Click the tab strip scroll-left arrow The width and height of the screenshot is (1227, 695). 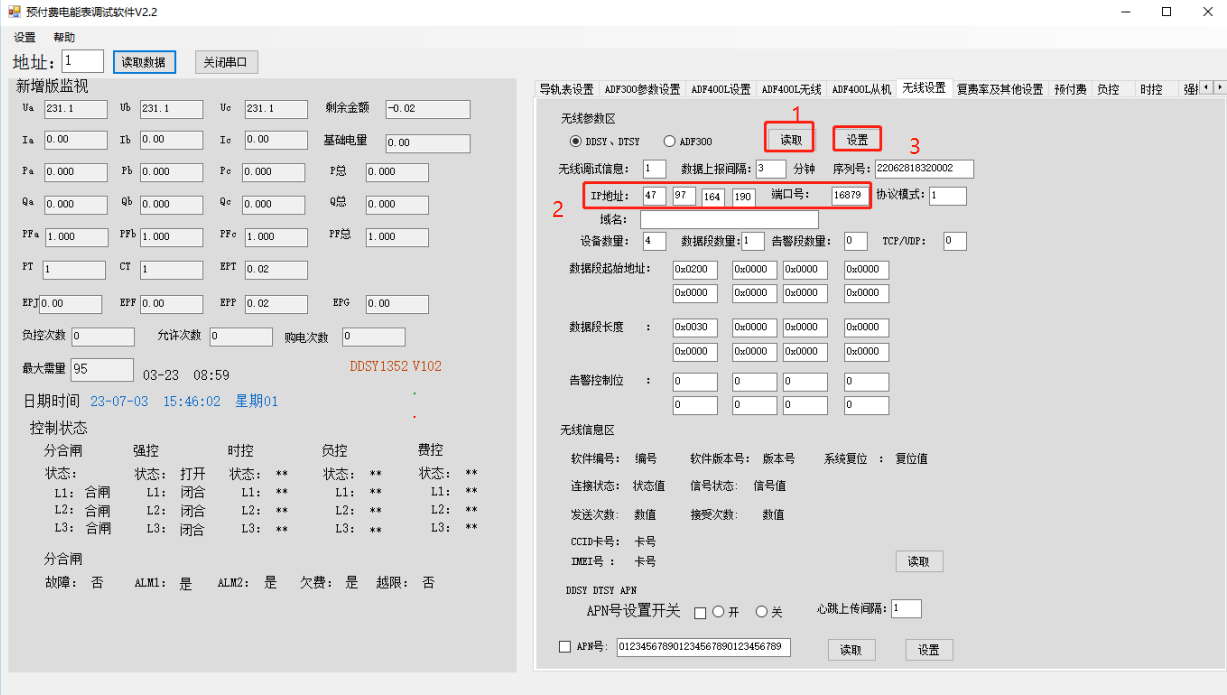1205,88
